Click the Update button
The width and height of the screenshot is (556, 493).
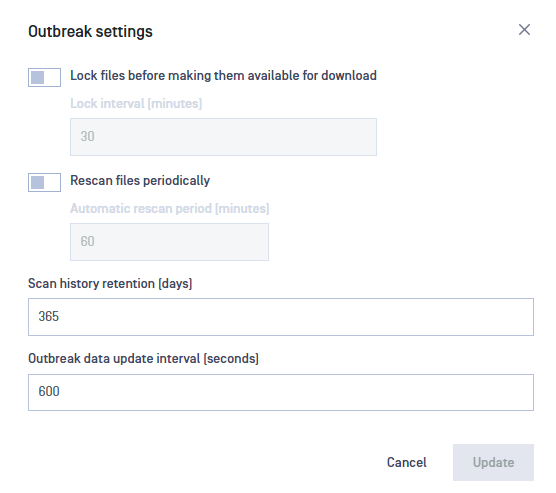[x=493, y=462]
